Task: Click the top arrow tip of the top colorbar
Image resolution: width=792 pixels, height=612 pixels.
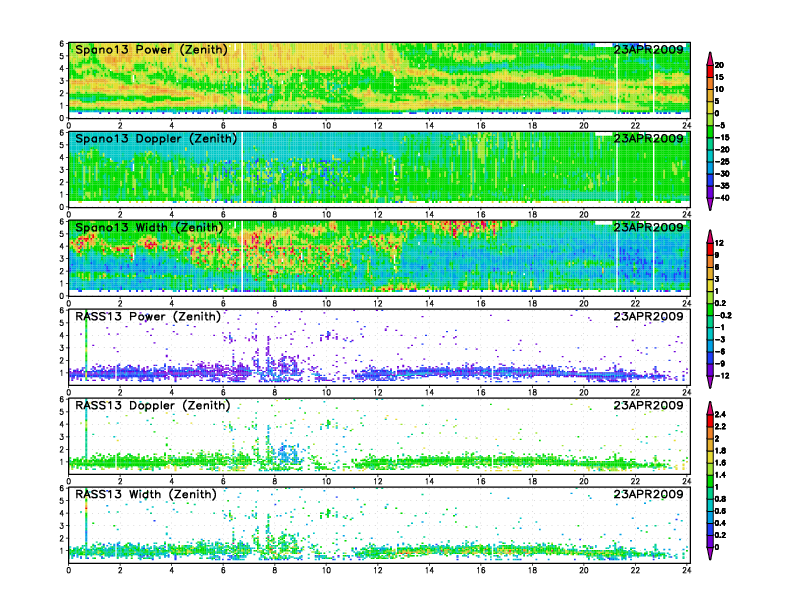Action: tap(710, 58)
